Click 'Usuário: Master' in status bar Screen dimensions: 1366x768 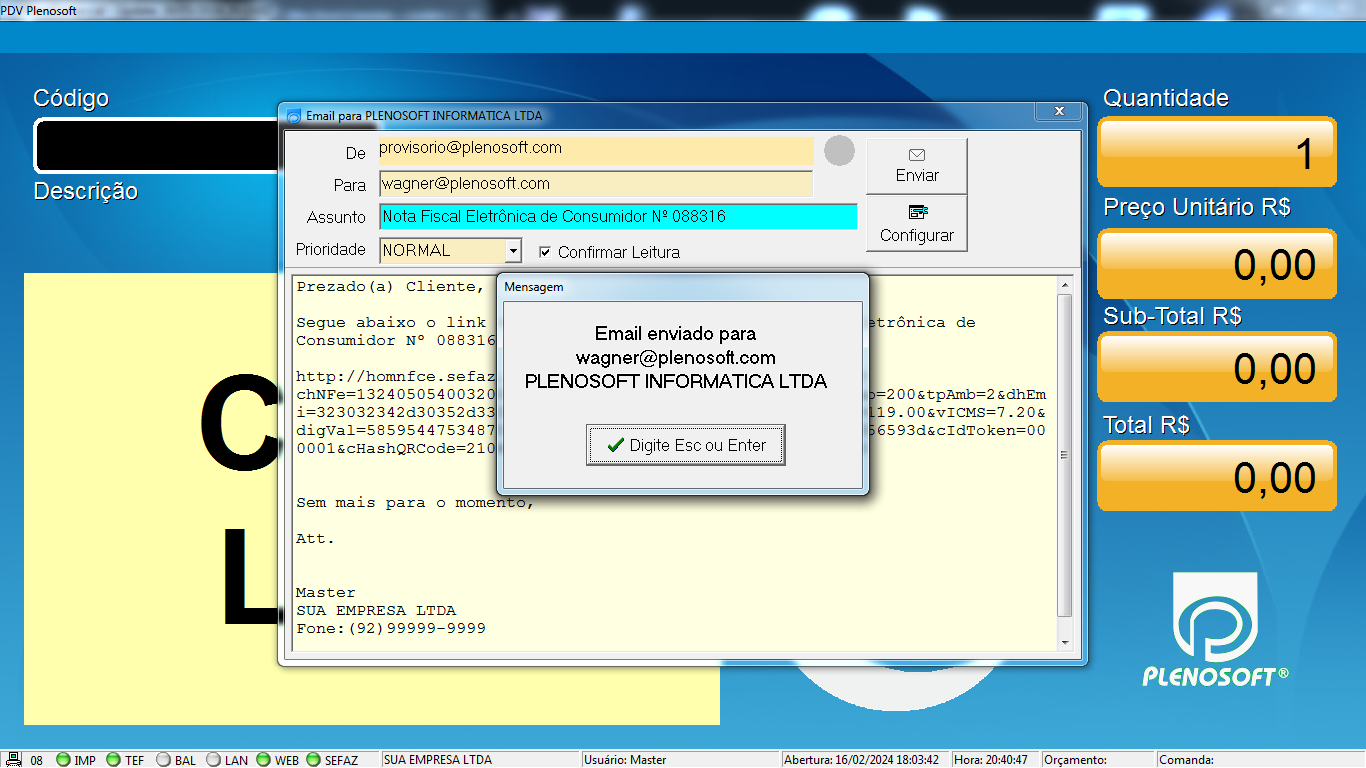pos(626,760)
